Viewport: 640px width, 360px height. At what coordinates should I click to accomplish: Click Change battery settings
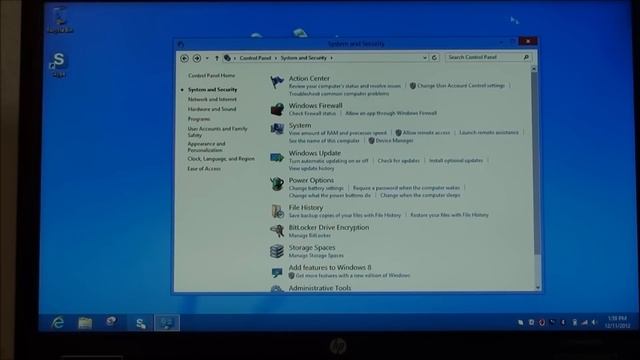pos(316,188)
